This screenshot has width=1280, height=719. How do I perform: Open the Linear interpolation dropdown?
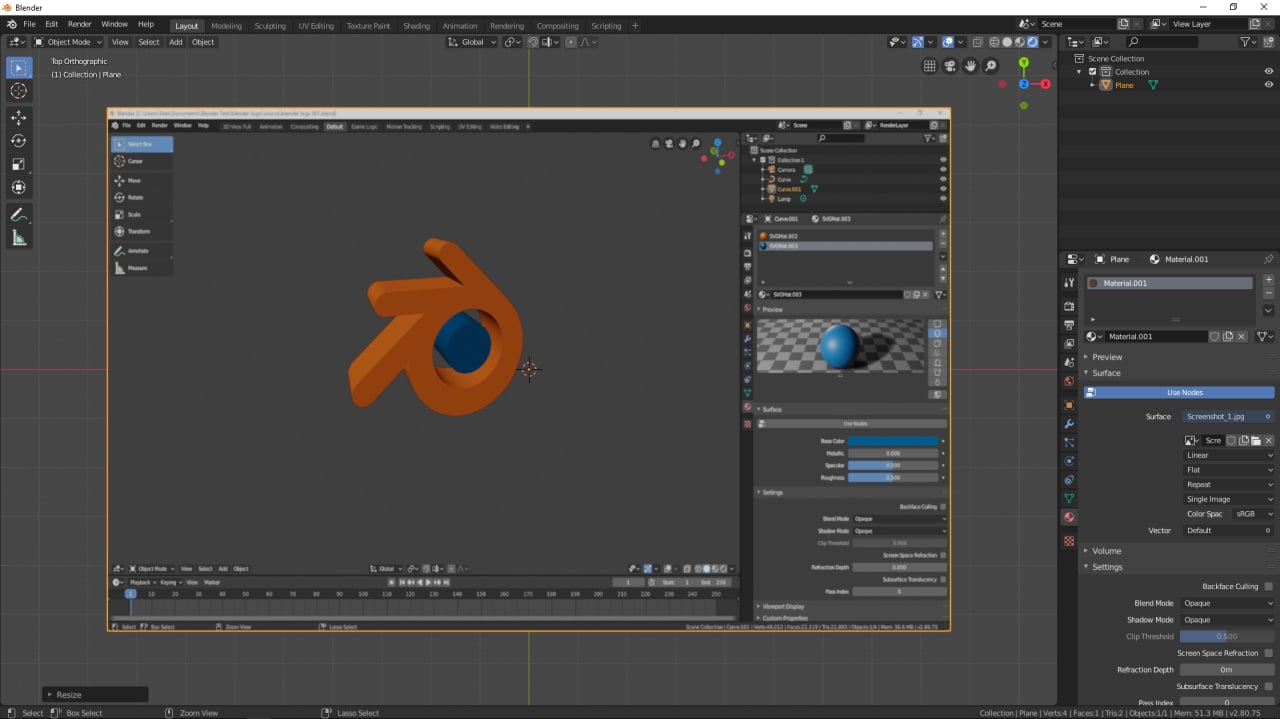[x=1229, y=455]
